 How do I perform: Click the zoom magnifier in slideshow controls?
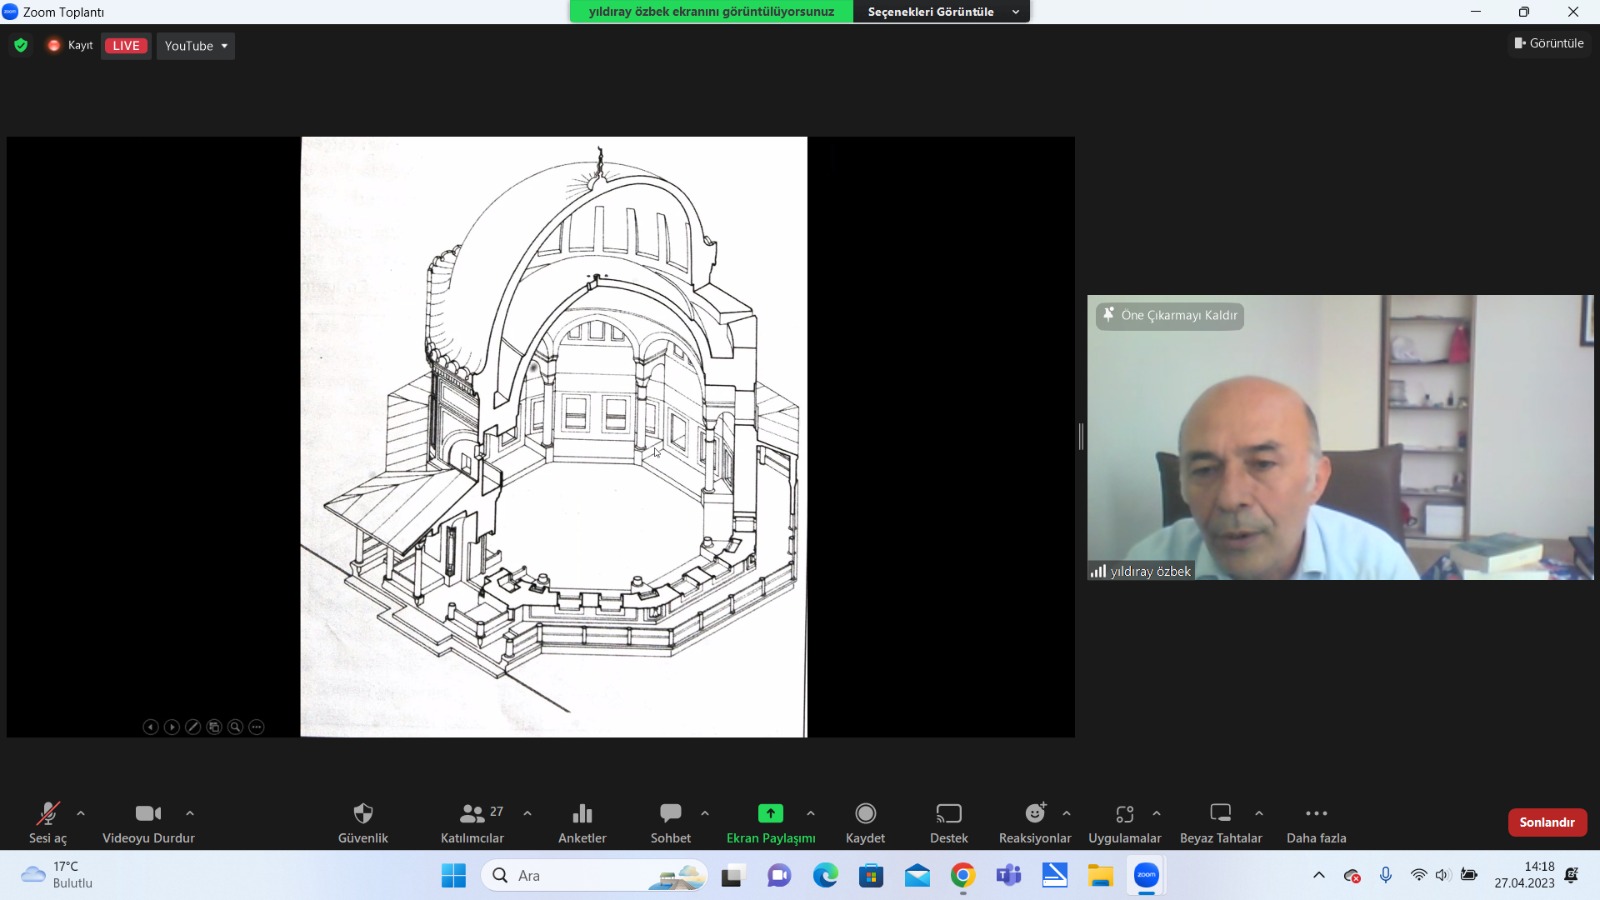coord(235,727)
